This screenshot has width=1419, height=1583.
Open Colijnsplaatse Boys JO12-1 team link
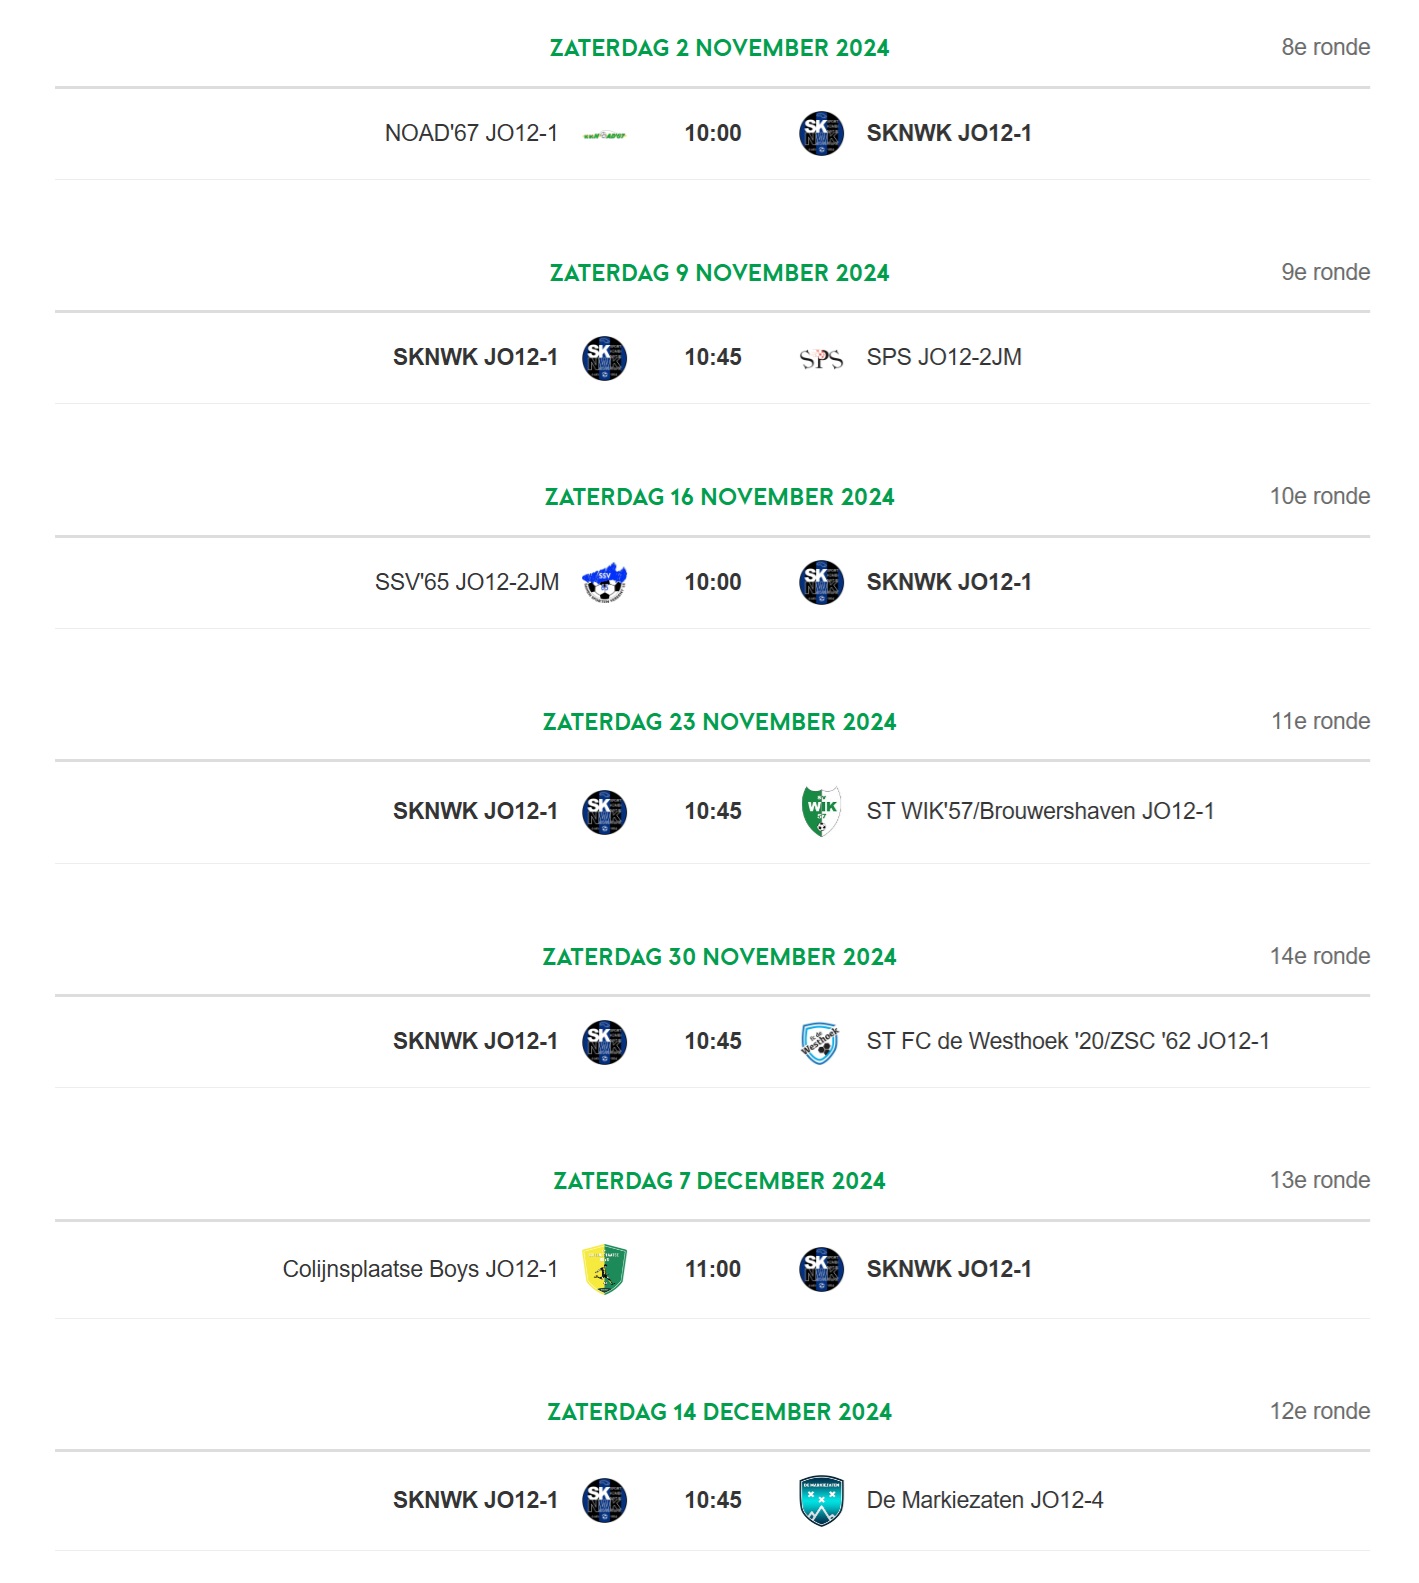pyautogui.click(x=420, y=1269)
